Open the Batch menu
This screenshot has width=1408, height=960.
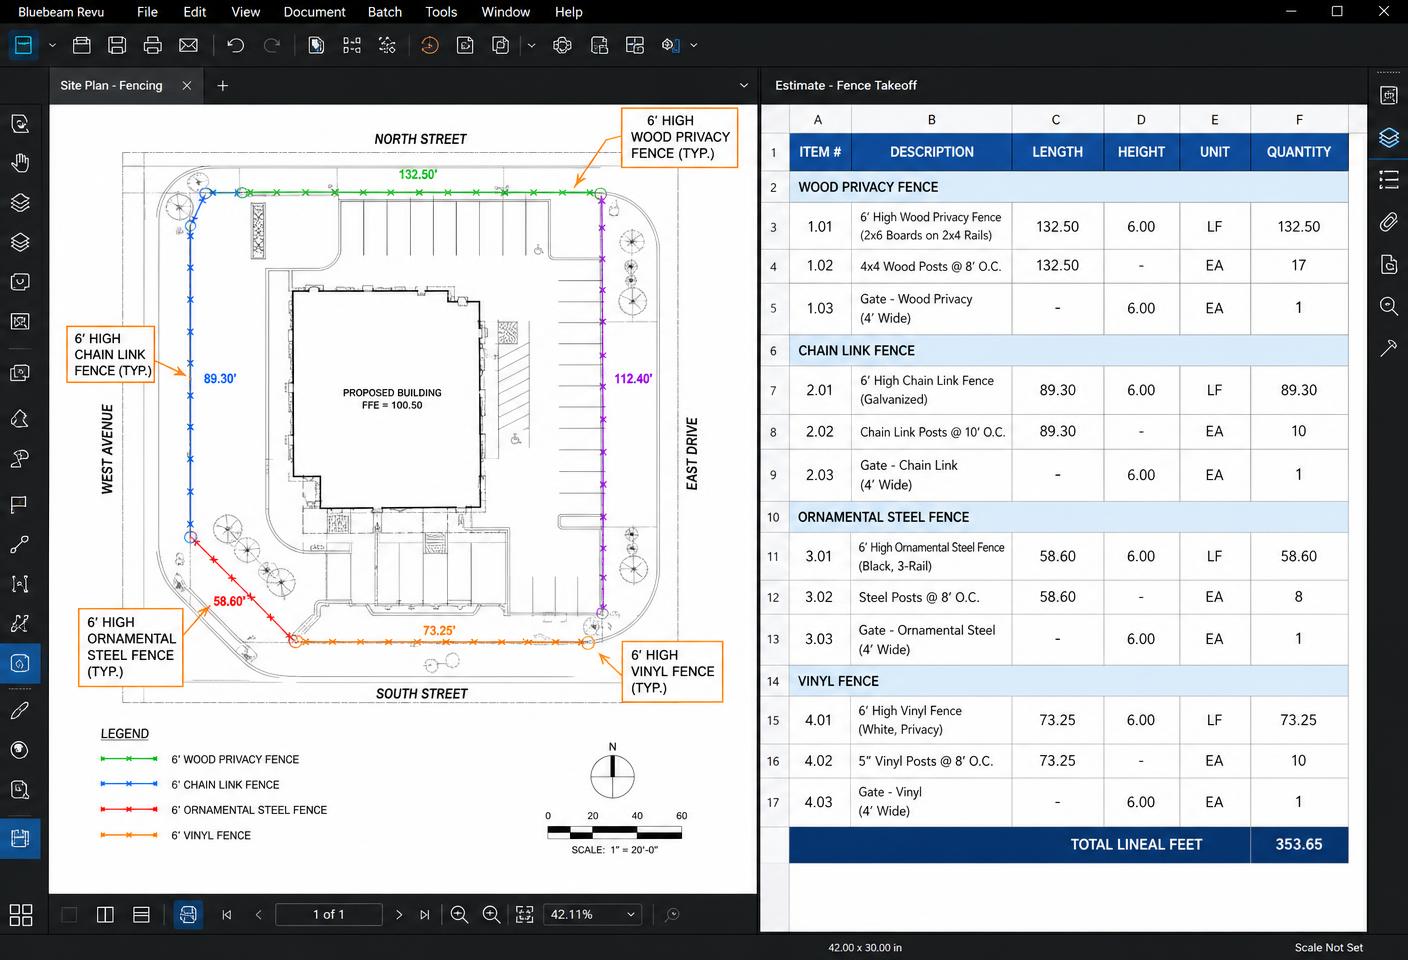pos(385,12)
